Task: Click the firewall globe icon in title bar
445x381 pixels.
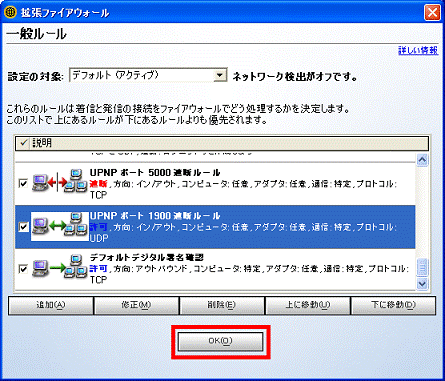Action: (10, 12)
